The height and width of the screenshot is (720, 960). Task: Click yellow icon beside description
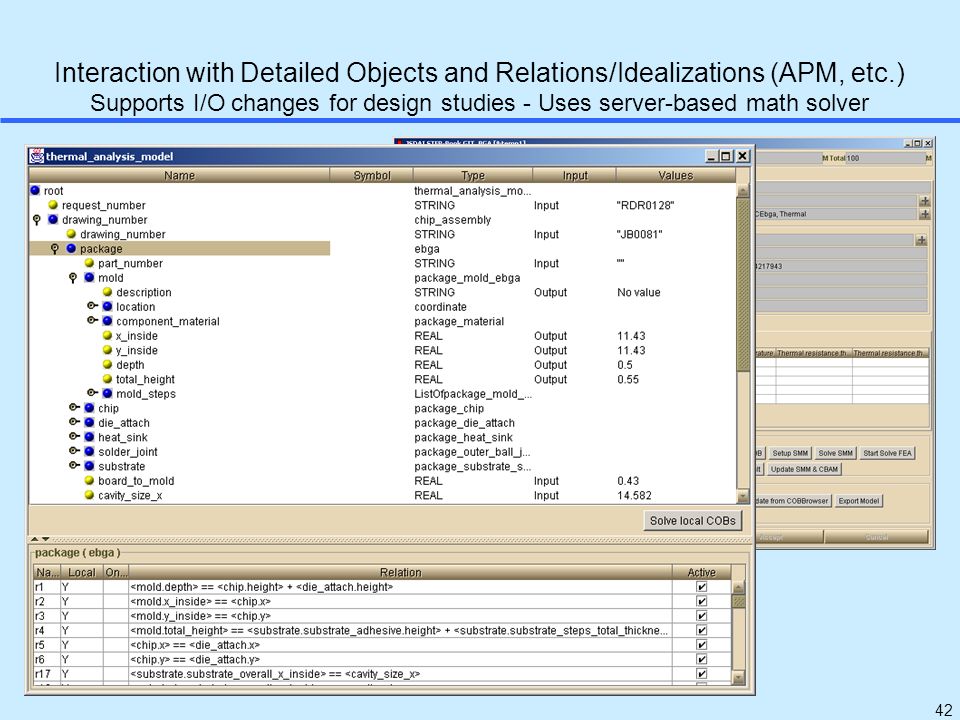(108, 292)
